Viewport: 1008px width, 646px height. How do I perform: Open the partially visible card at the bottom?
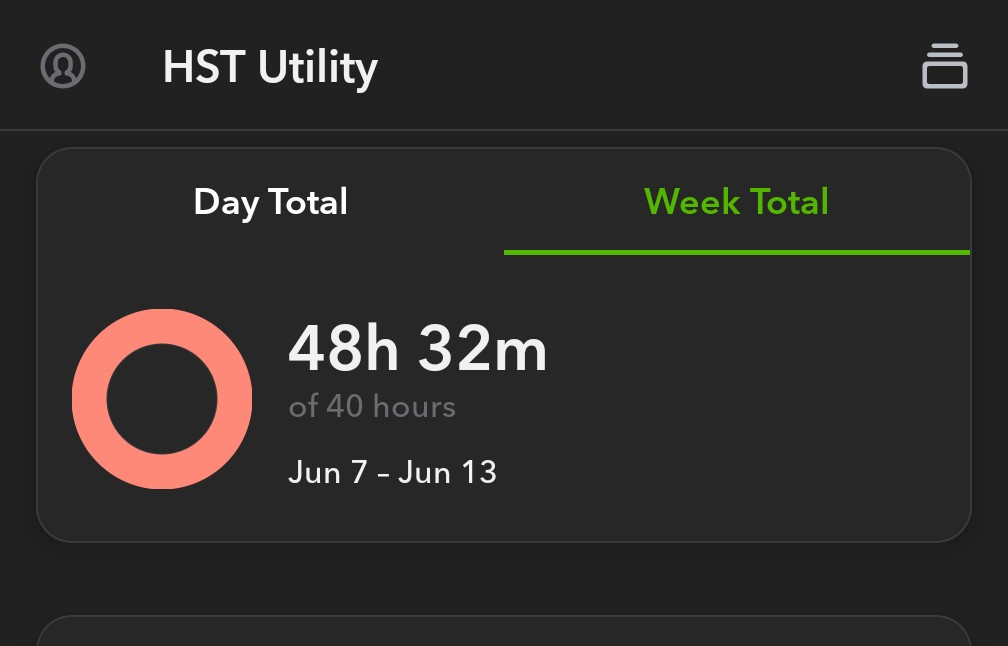click(x=504, y=631)
